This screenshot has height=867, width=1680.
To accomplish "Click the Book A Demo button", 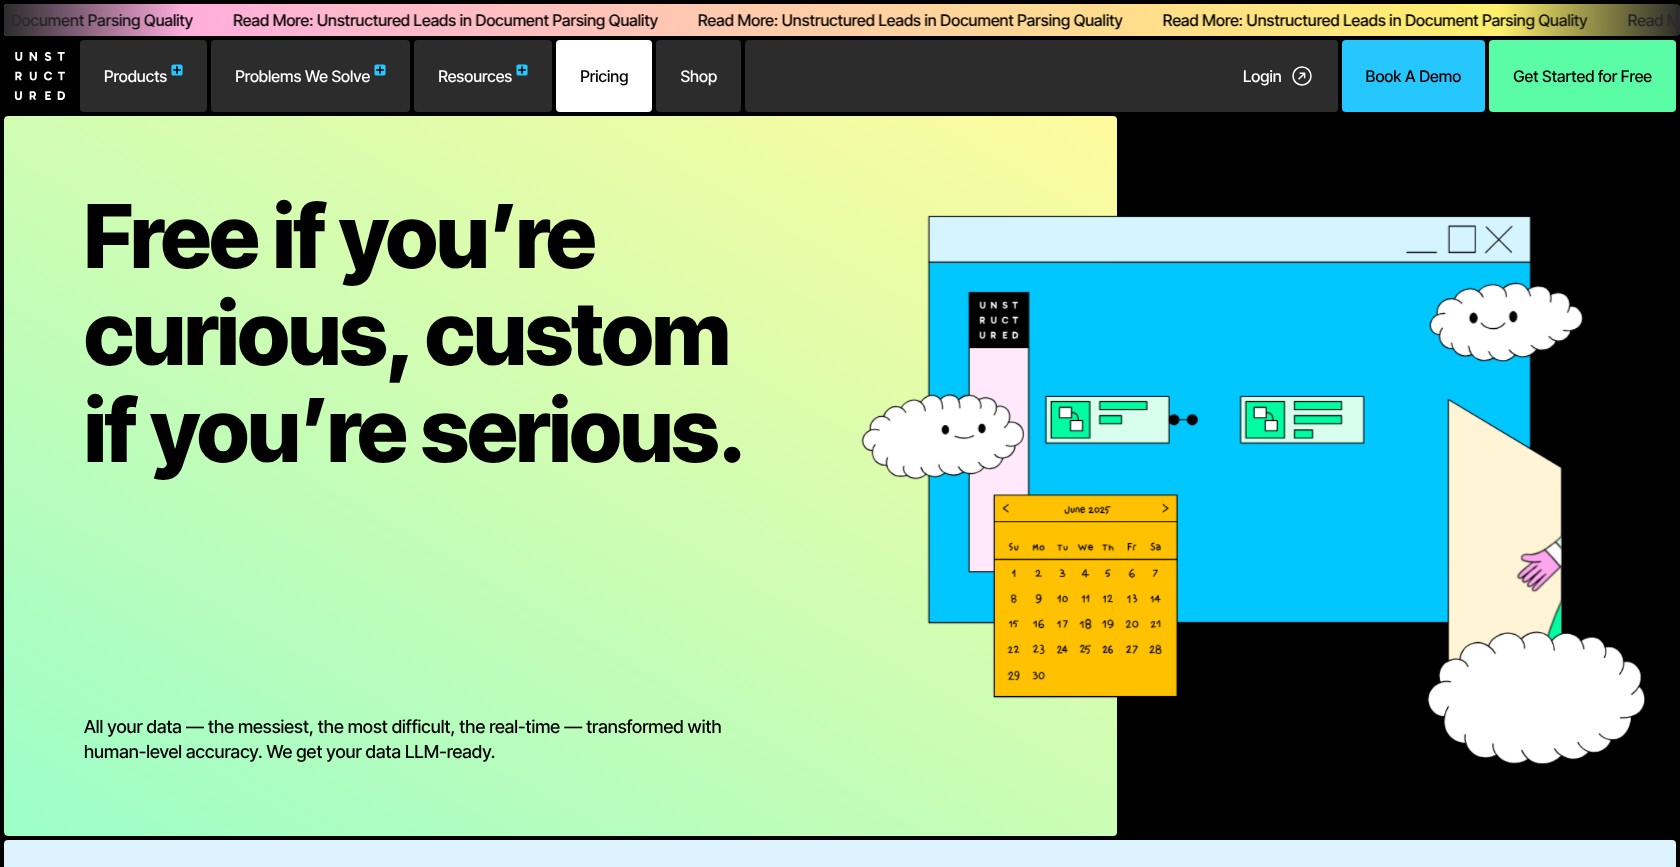I will tap(1413, 76).
